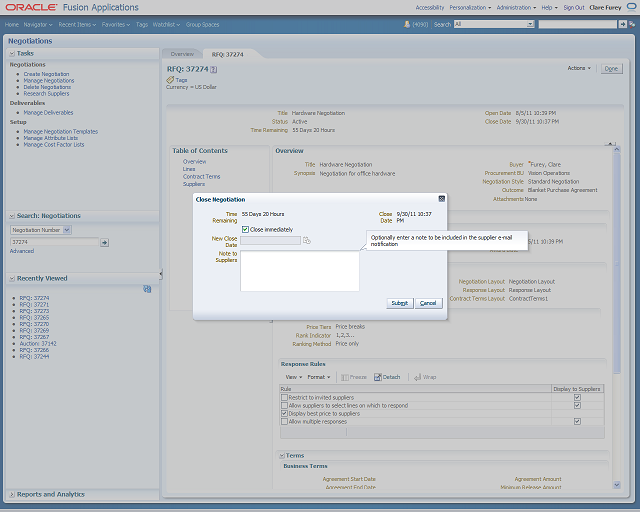Jump to Contract Terms in Table of Contents
Screen dimensions: 640x512
(x=201, y=177)
